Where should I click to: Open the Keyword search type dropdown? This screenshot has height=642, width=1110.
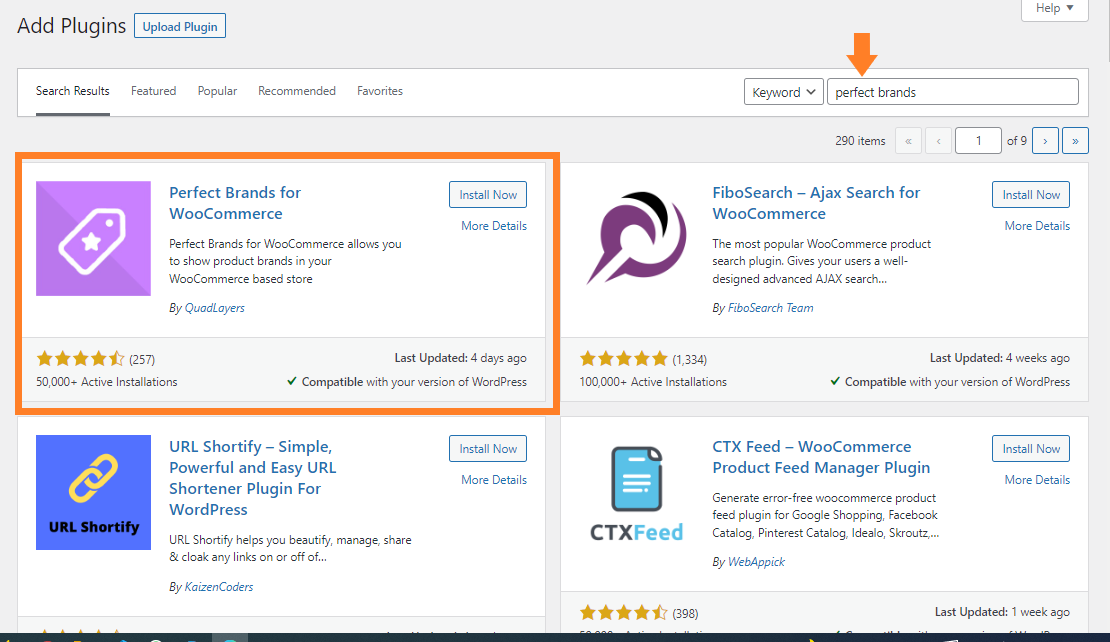(x=784, y=92)
